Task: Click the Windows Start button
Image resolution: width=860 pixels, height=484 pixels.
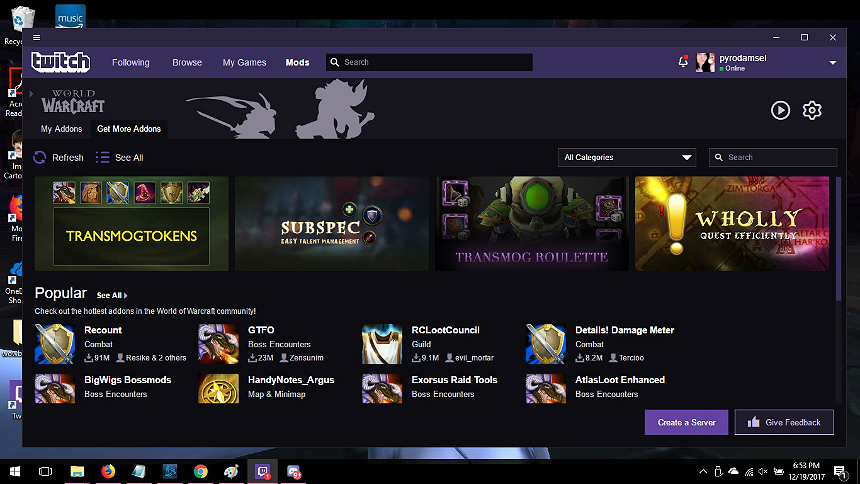Action: pyautogui.click(x=15, y=471)
